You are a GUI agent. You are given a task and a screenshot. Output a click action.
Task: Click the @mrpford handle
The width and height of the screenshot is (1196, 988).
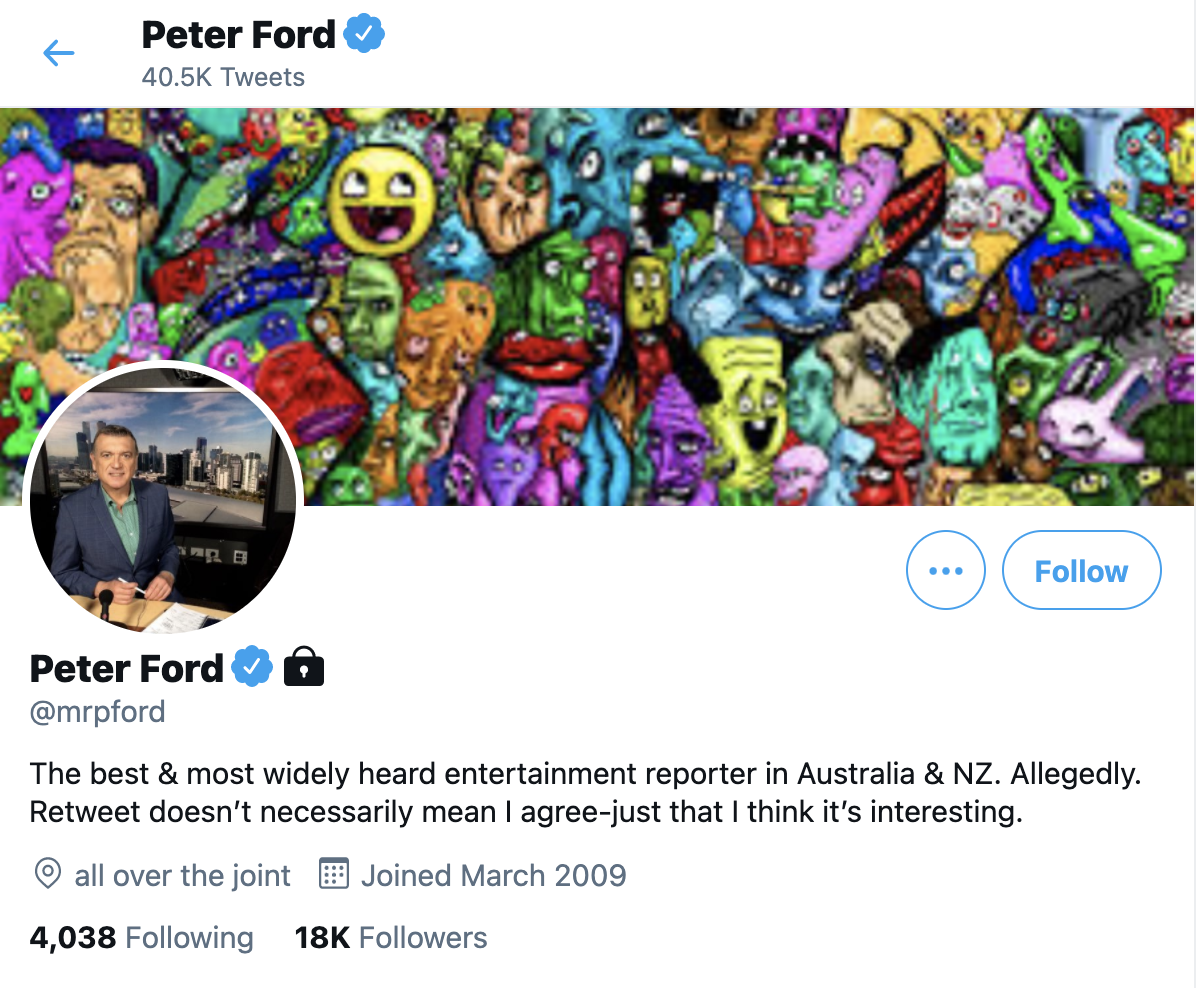98,712
